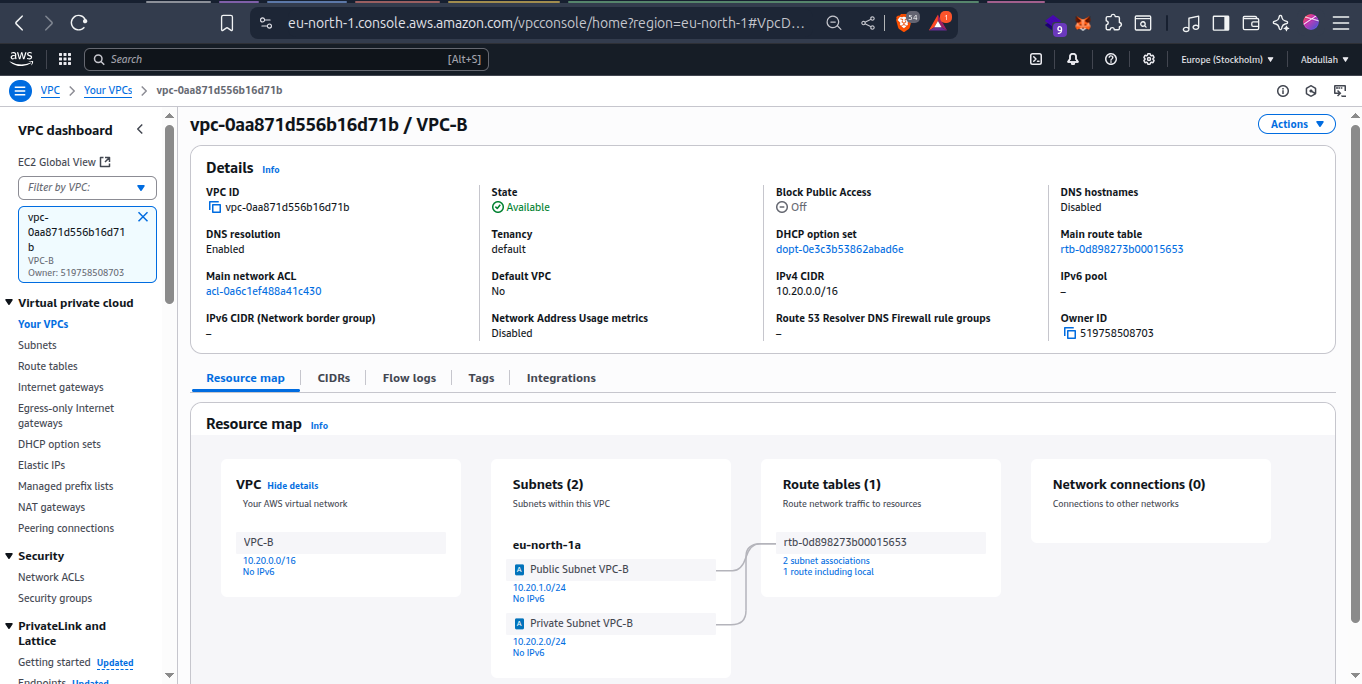Screen dimensions: 1362x684
Task: Click the share icon in address bar
Action: (x=868, y=22)
